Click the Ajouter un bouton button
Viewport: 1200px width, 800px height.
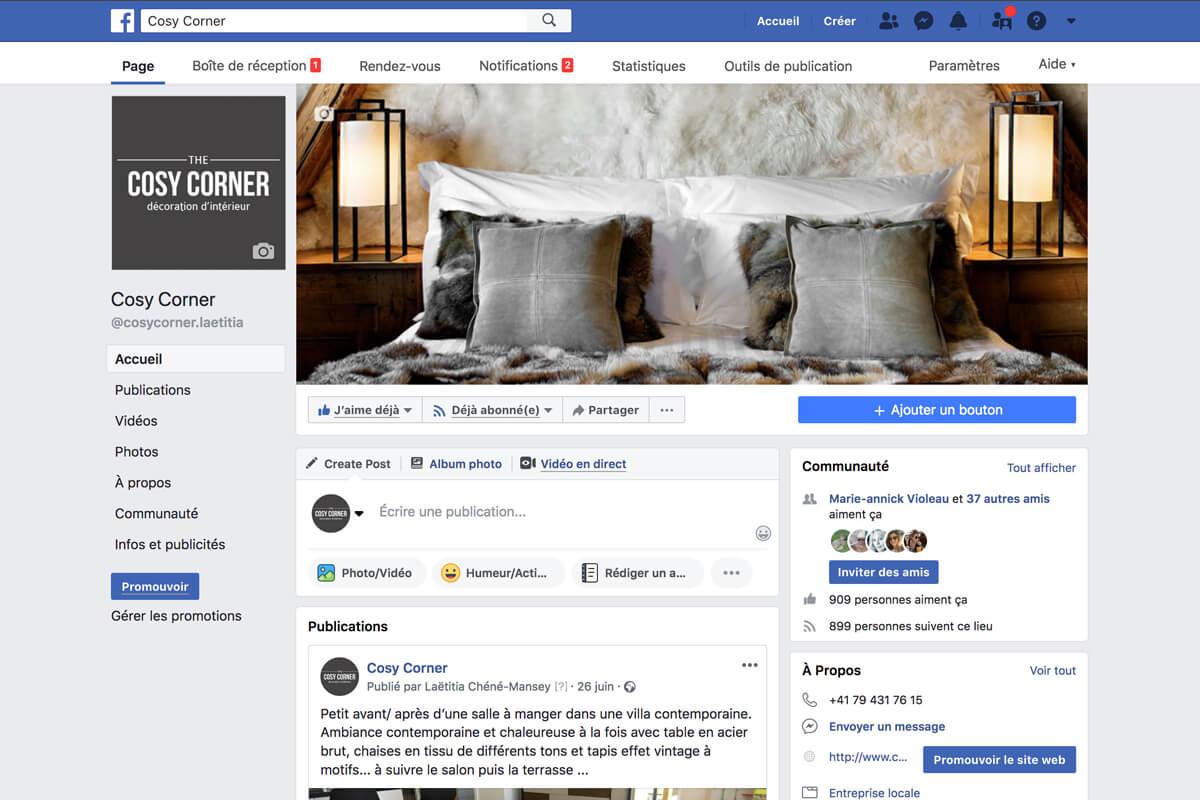936,410
